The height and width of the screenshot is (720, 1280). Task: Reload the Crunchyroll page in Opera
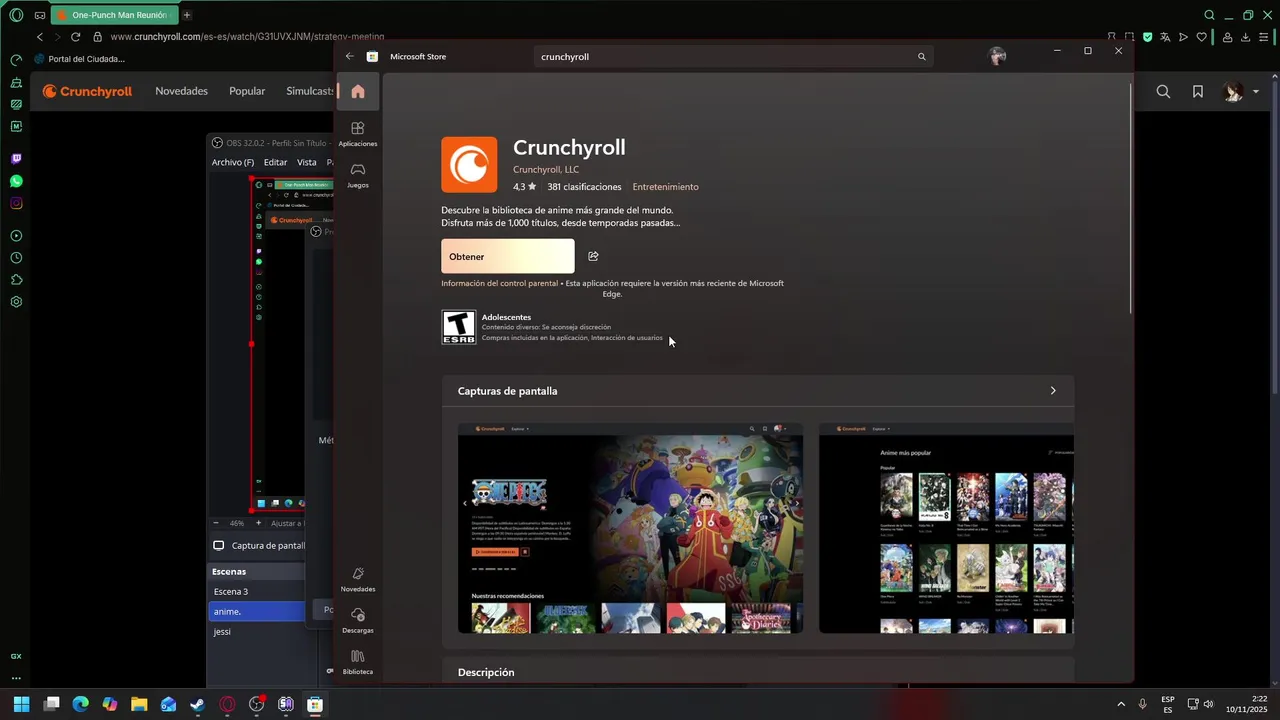click(75, 37)
